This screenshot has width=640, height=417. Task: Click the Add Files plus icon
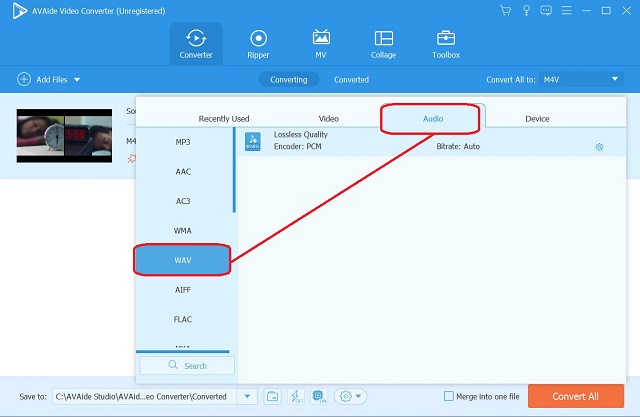[24, 79]
